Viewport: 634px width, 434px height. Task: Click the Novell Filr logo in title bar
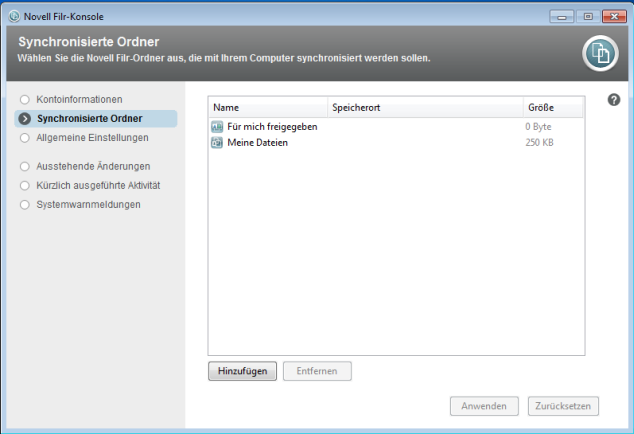(x=14, y=16)
